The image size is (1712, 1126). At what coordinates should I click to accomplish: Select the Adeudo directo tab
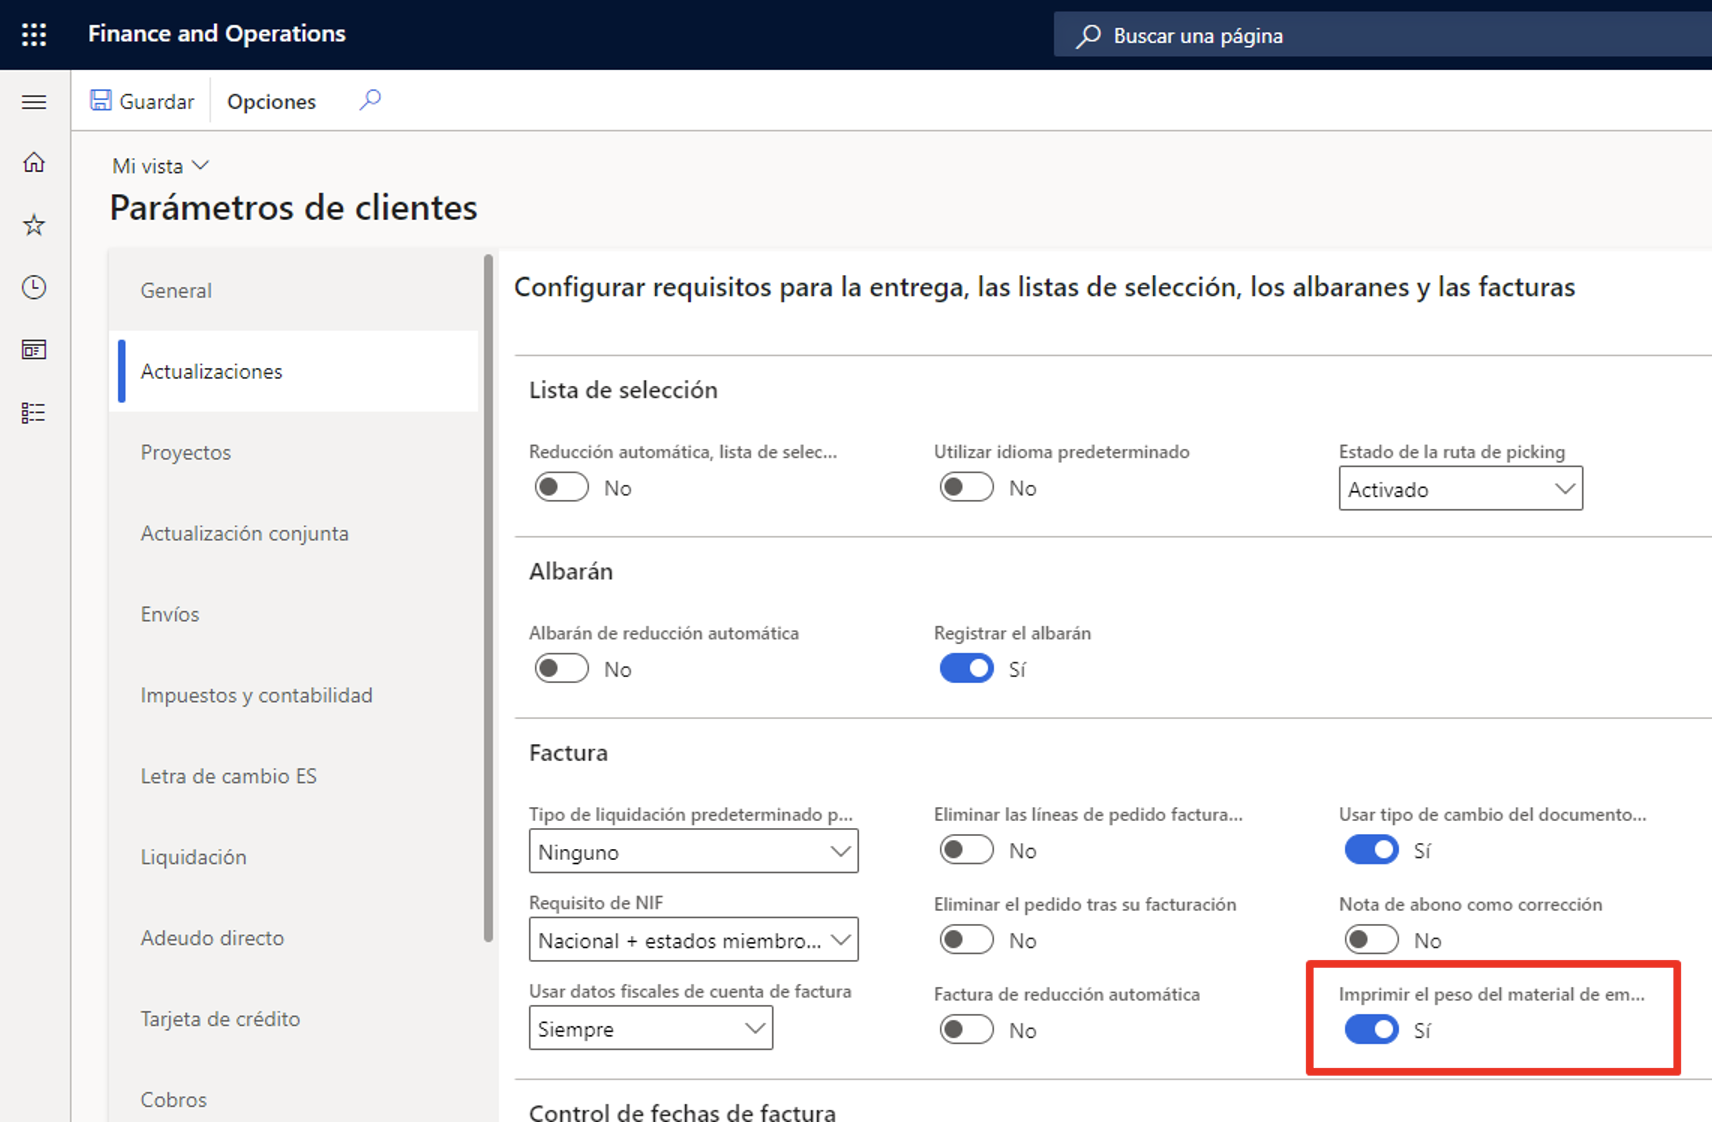(294, 938)
